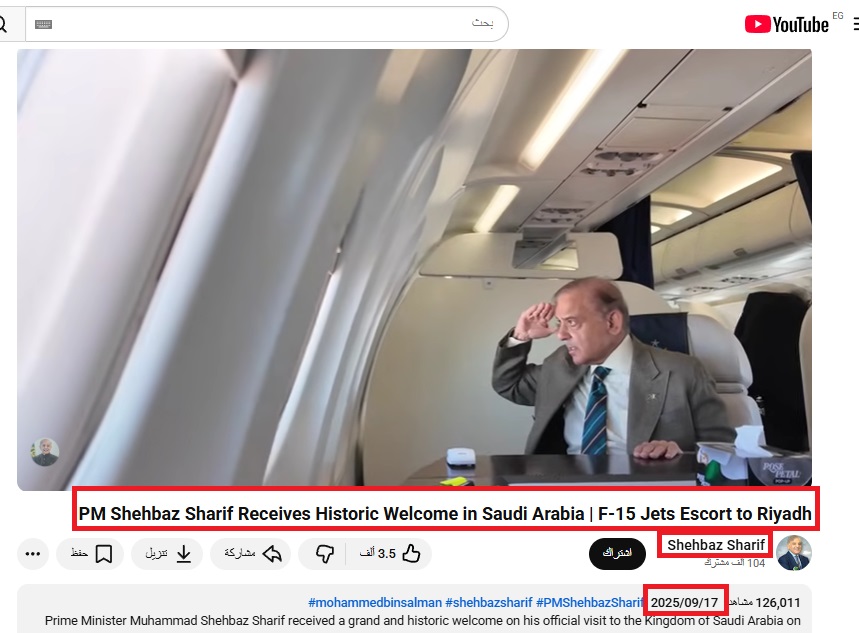Open the three-dots more actions menu

tap(33, 554)
